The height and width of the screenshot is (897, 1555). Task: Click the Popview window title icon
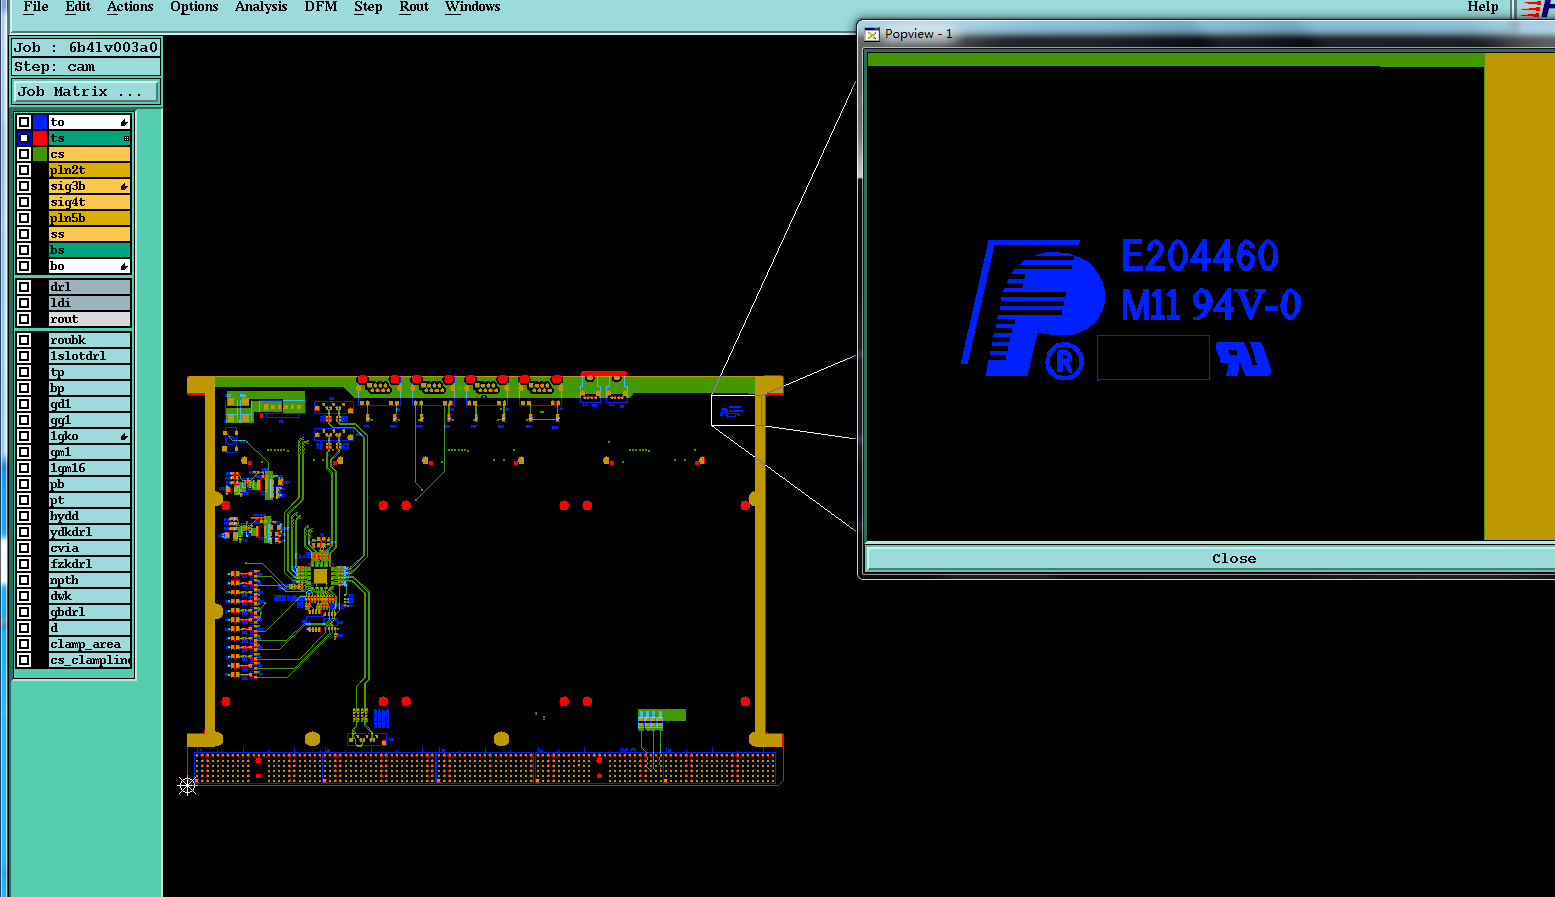(872, 34)
